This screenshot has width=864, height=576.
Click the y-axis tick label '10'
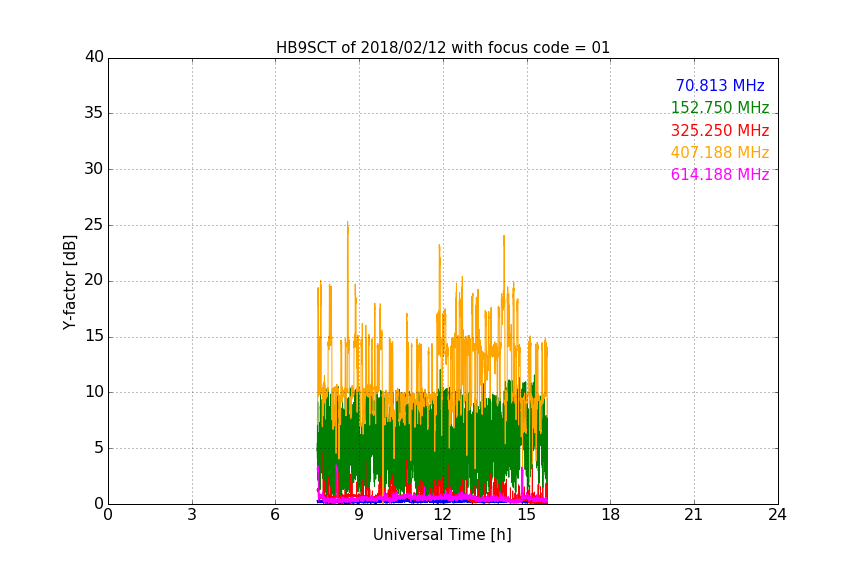[94, 392]
